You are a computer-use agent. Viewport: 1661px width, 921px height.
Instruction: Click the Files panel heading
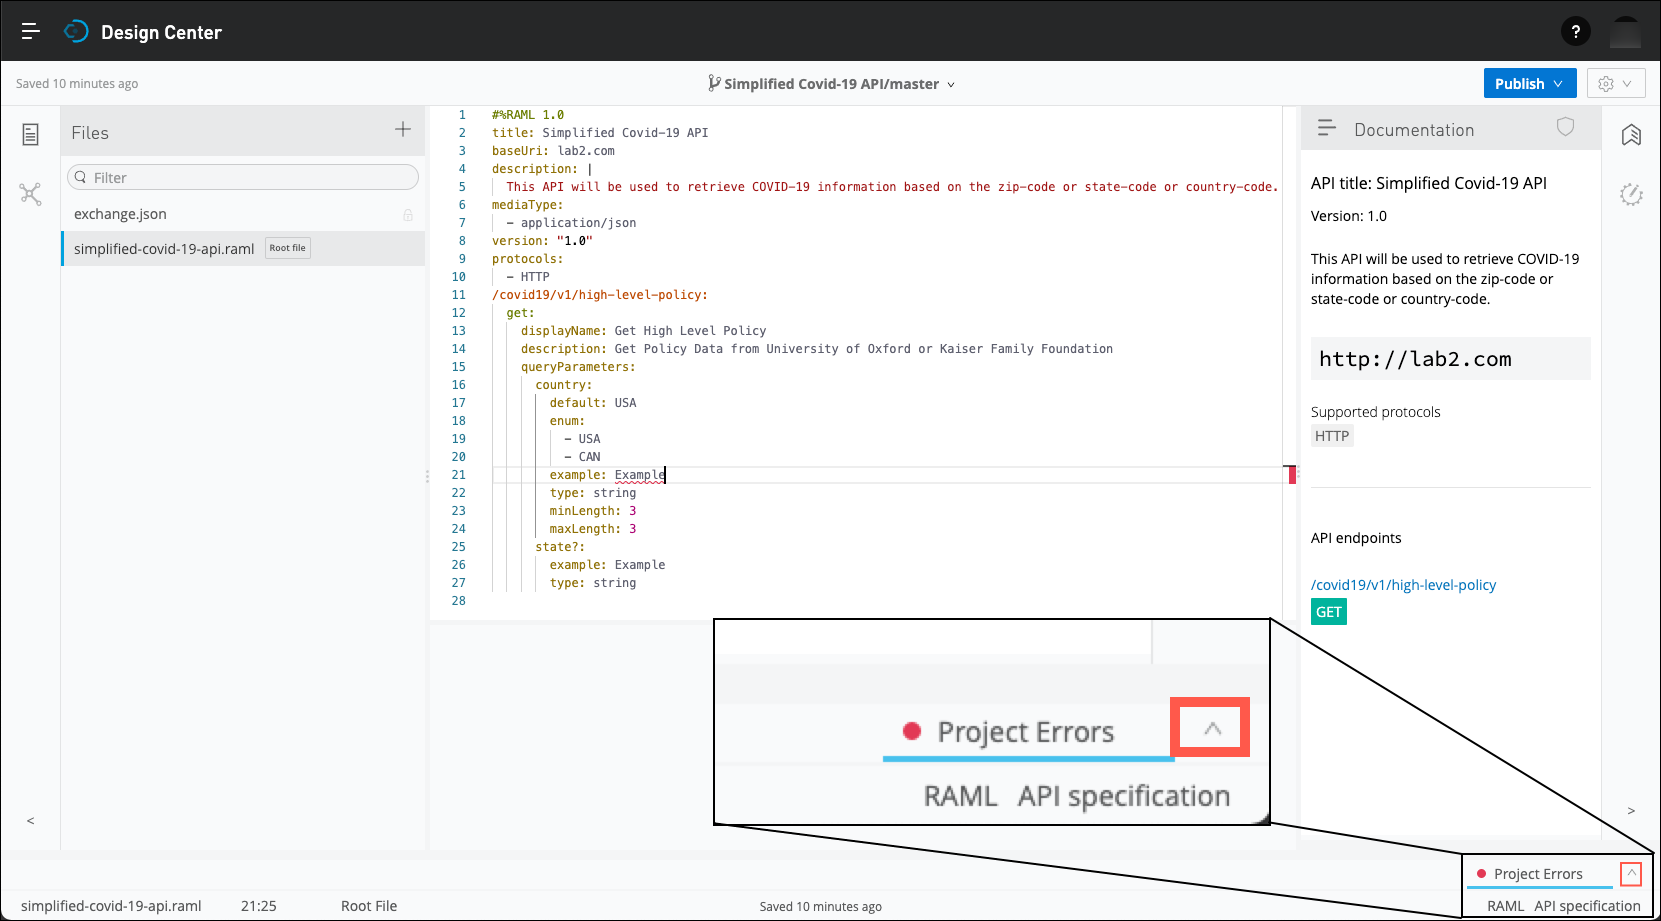point(90,133)
